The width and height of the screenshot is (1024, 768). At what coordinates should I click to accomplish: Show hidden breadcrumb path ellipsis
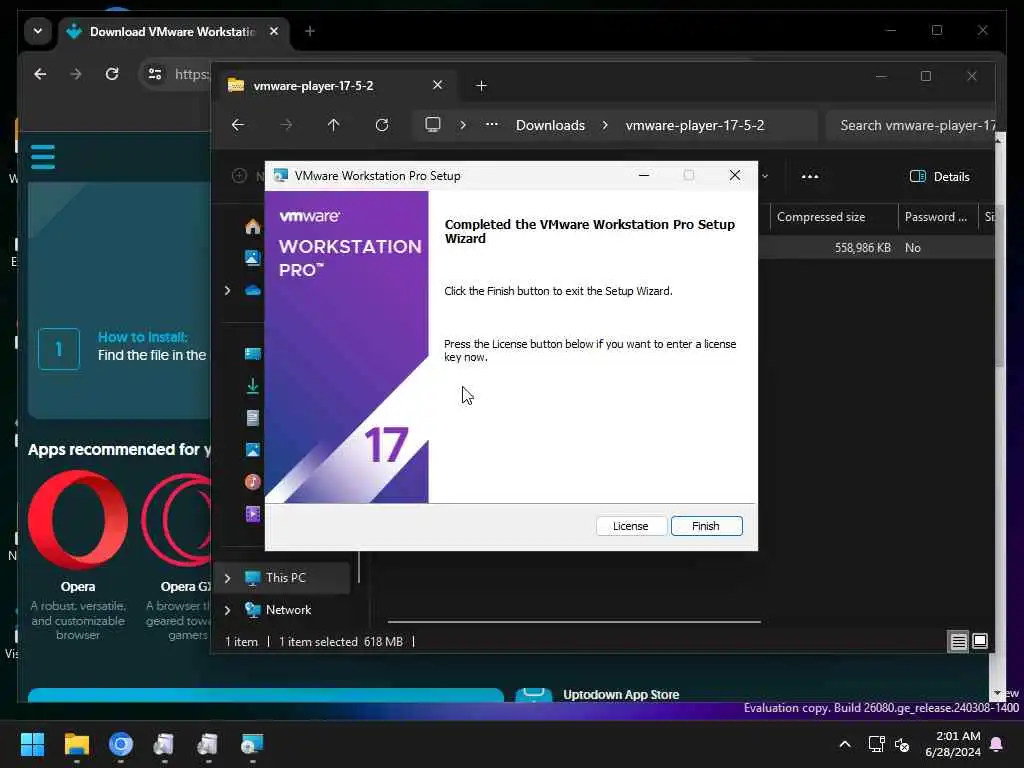click(x=492, y=125)
